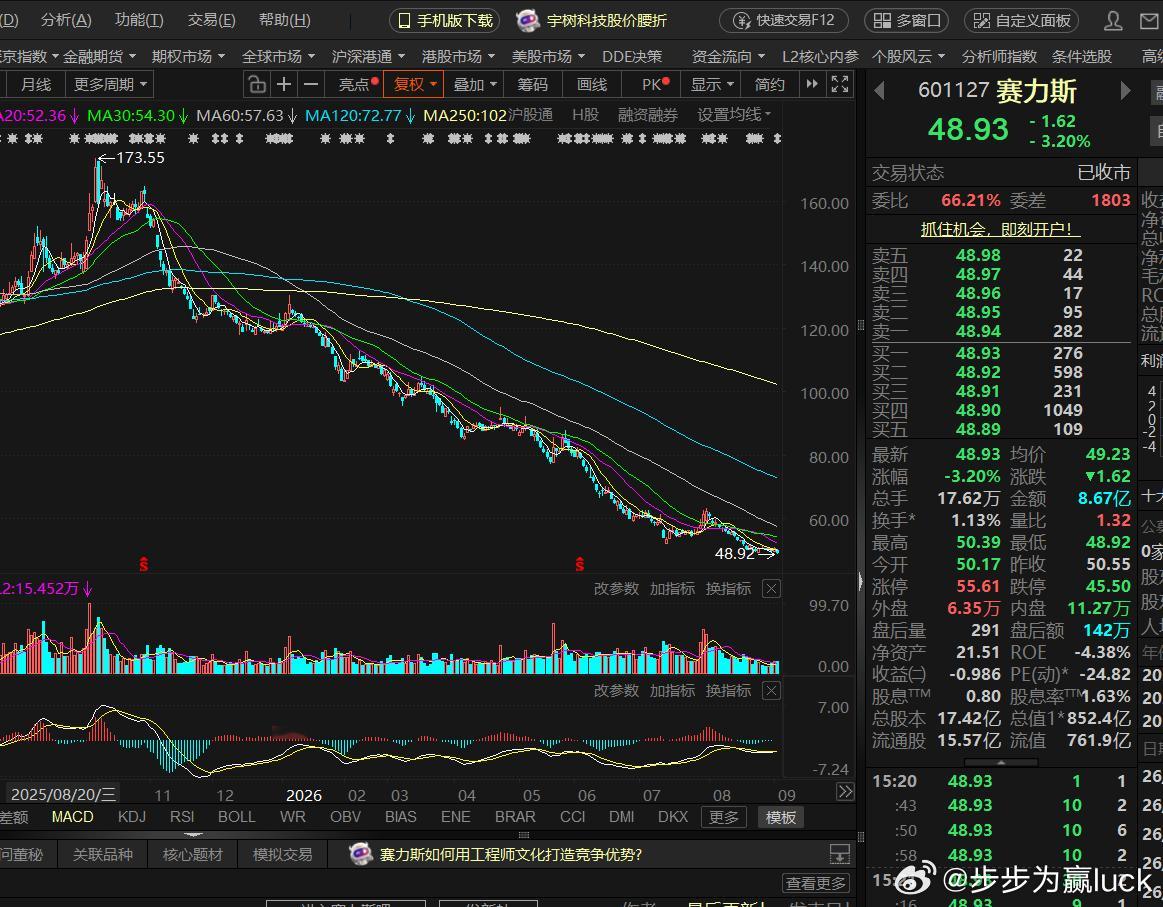Viewport: 1163px width, 907px height.
Task: Open 交易(E) menu
Action: [x=211, y=20]
